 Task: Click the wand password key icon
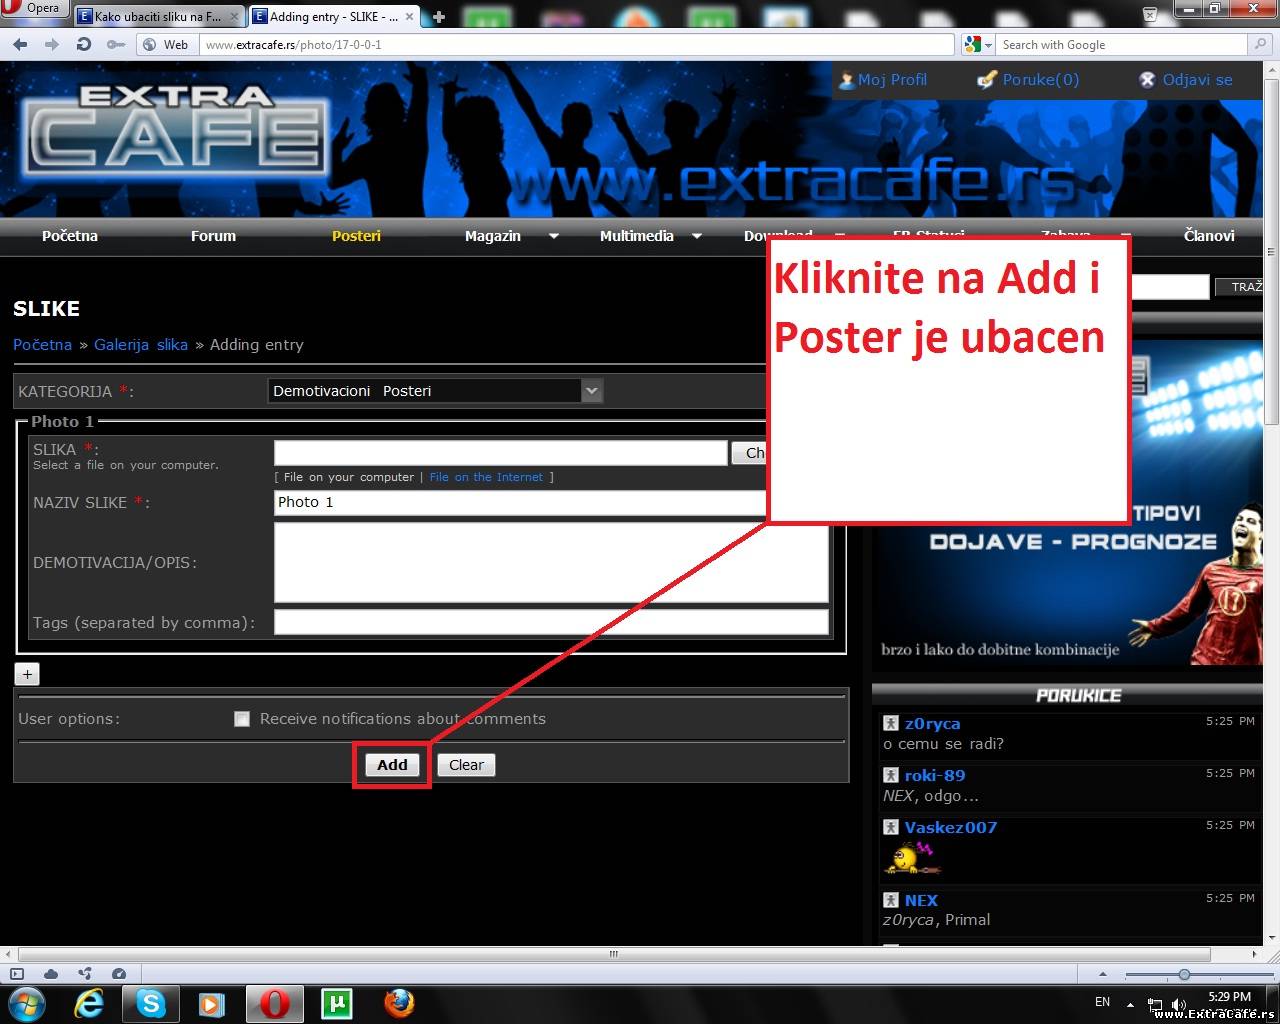pyautogui.click(x=116, y=45)
